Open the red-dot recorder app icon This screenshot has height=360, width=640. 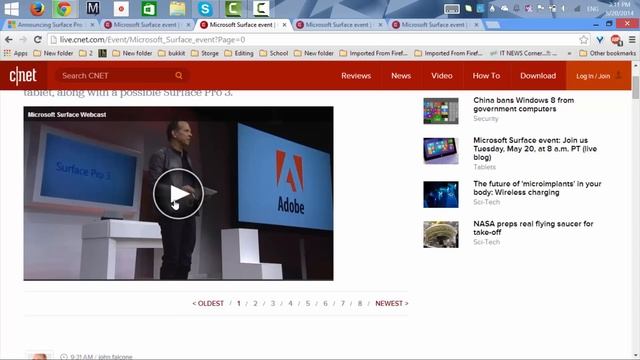click(x=121, y=8)
